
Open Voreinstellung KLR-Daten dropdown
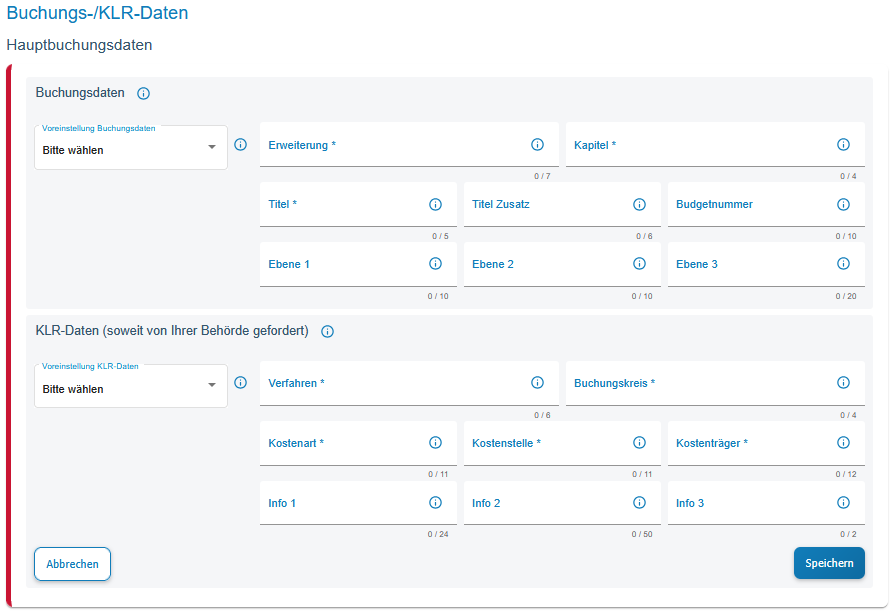point(130,387)
